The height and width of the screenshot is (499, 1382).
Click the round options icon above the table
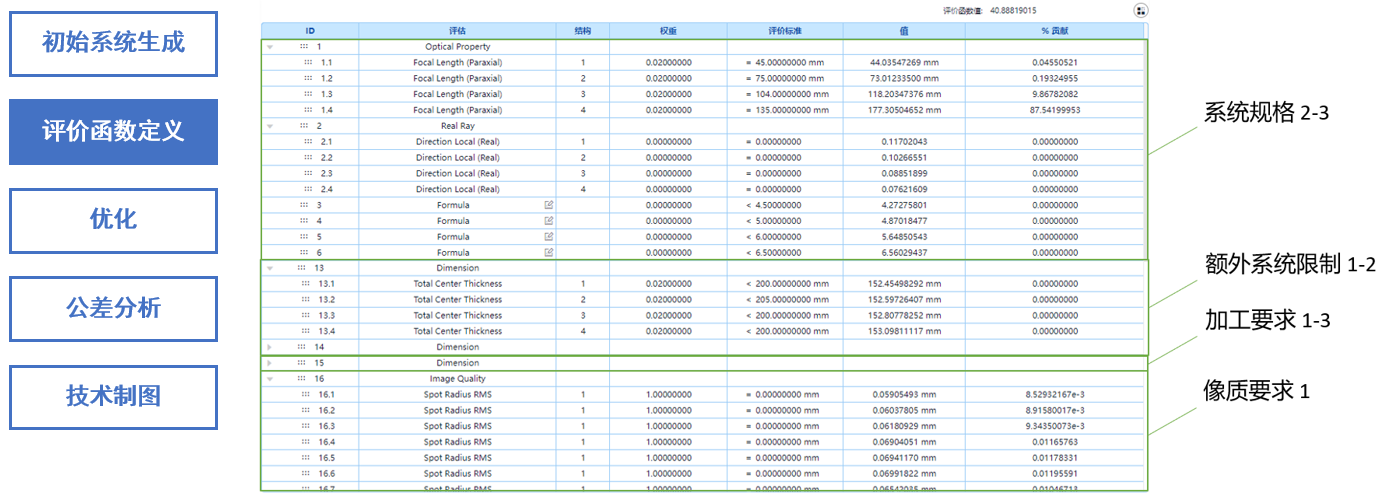click(x=1141, y=10)
